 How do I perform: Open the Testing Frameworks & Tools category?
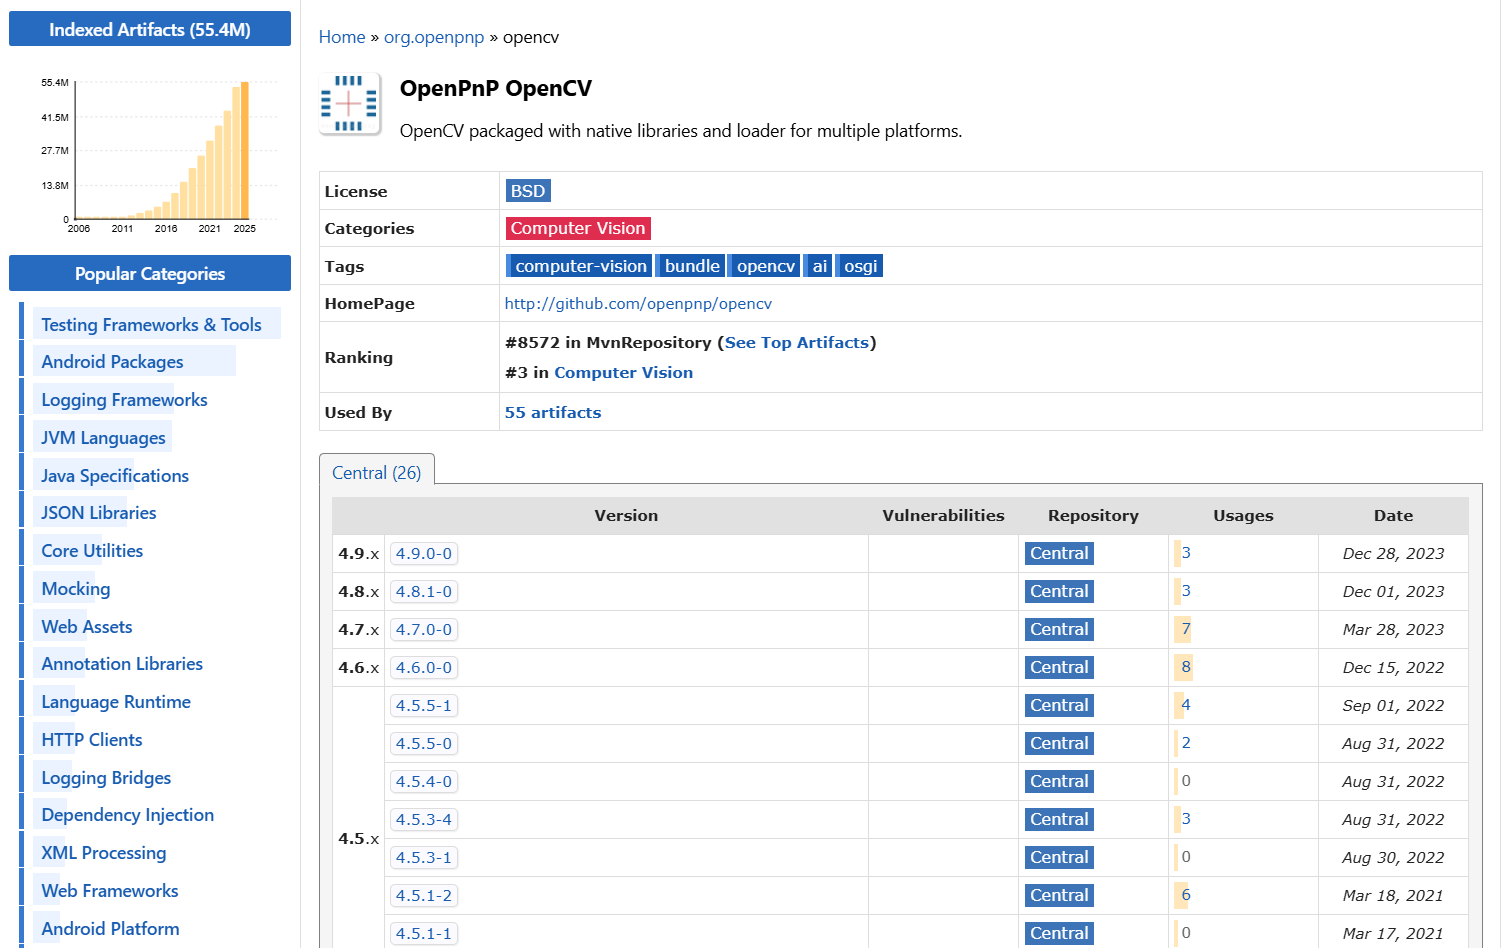coord(151,324)
